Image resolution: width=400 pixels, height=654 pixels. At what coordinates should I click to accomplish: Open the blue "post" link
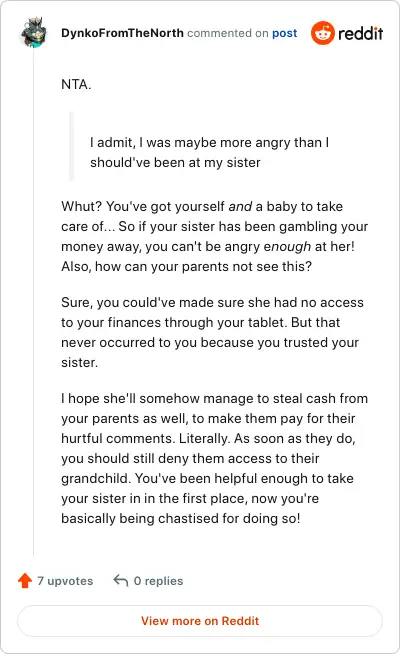(x=284, y=33)
